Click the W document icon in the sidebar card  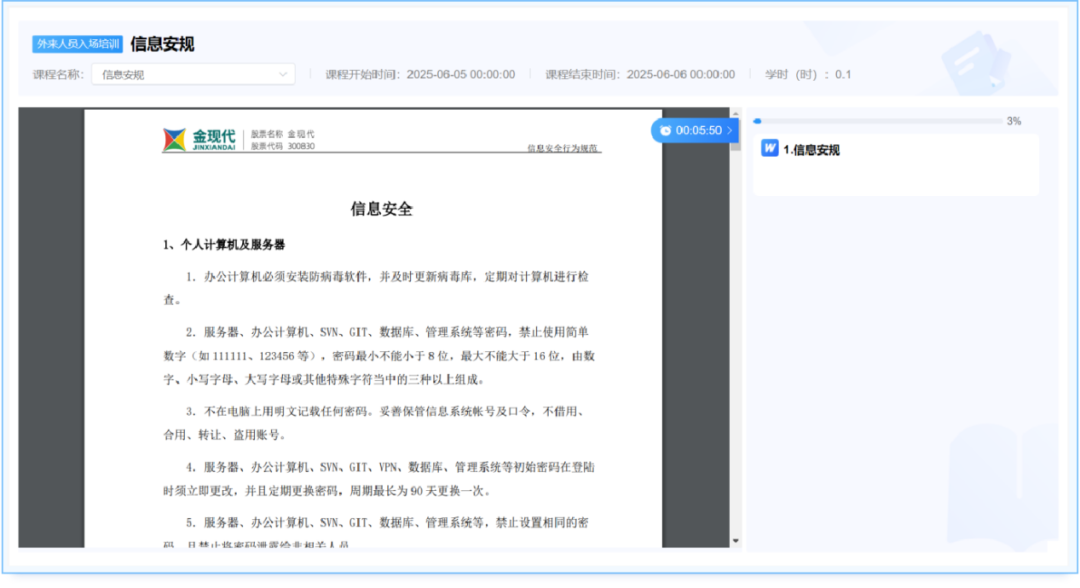coord(770,148)
